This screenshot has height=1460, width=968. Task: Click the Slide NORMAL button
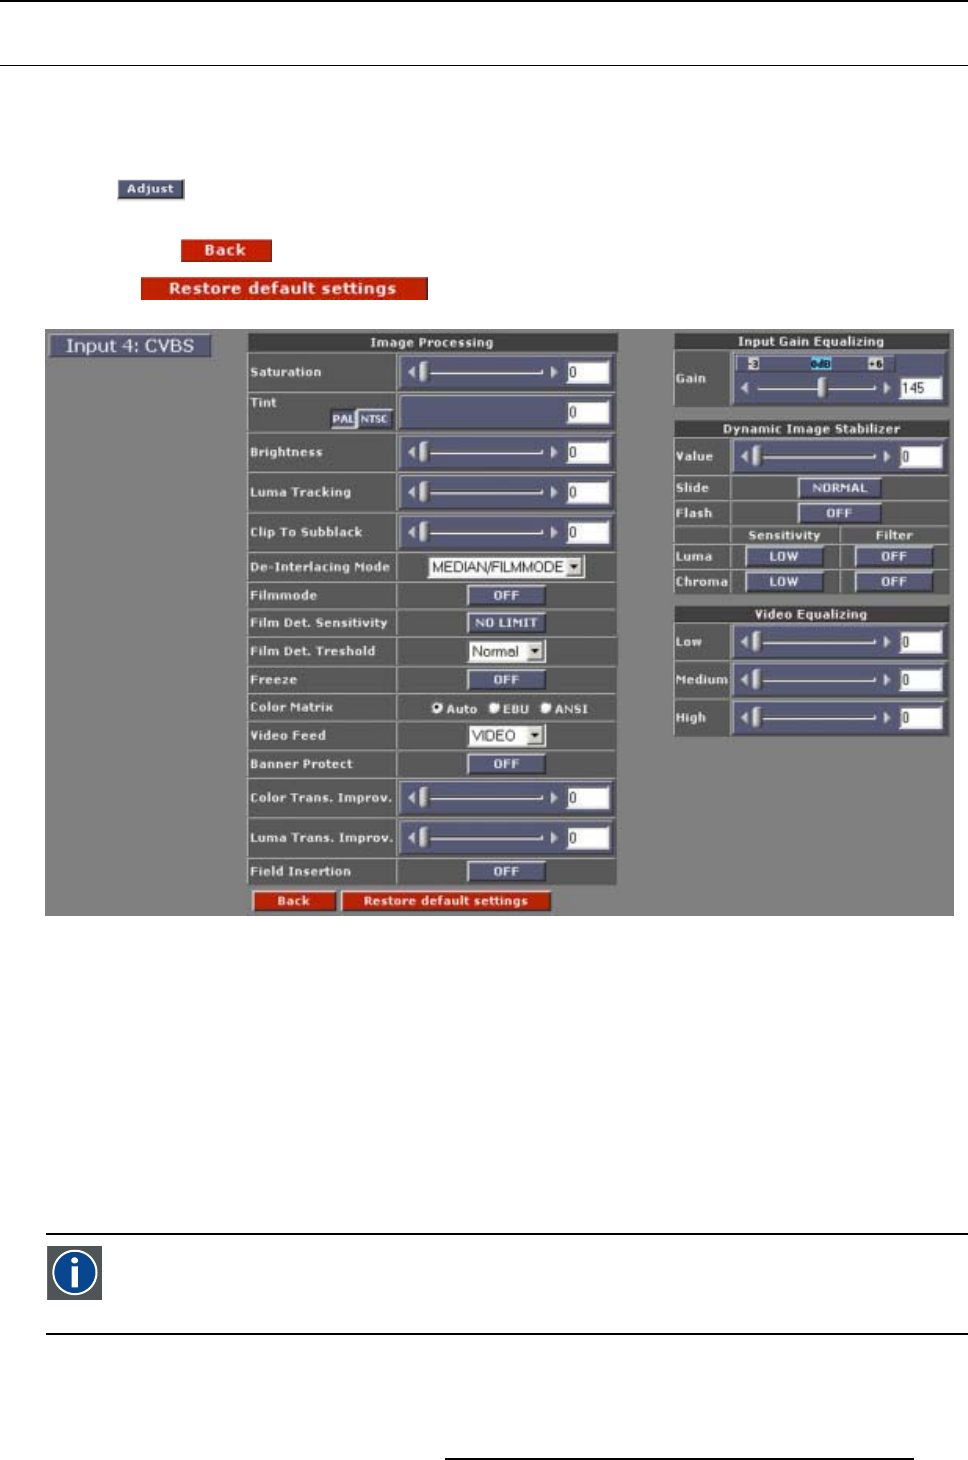pyautogui.click(x=839, y=488)
